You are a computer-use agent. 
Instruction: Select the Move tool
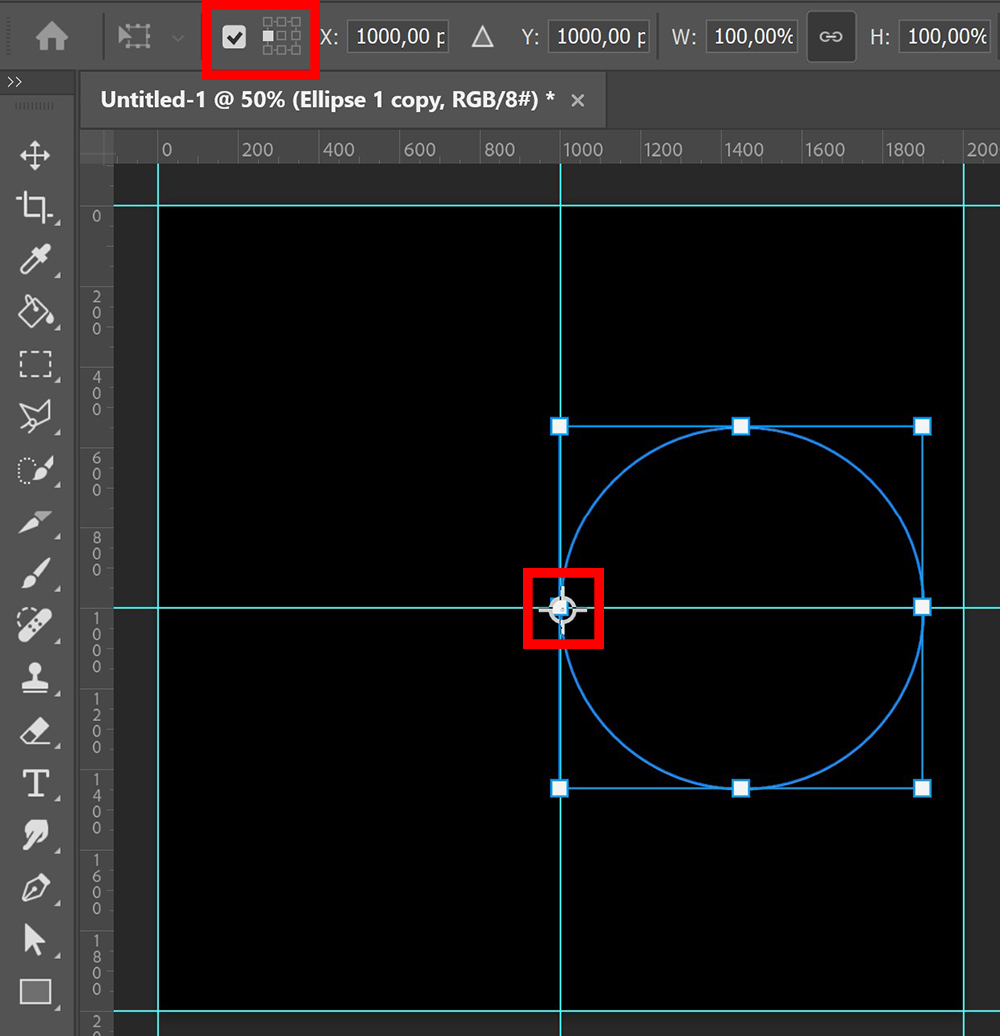click(36, 156)
